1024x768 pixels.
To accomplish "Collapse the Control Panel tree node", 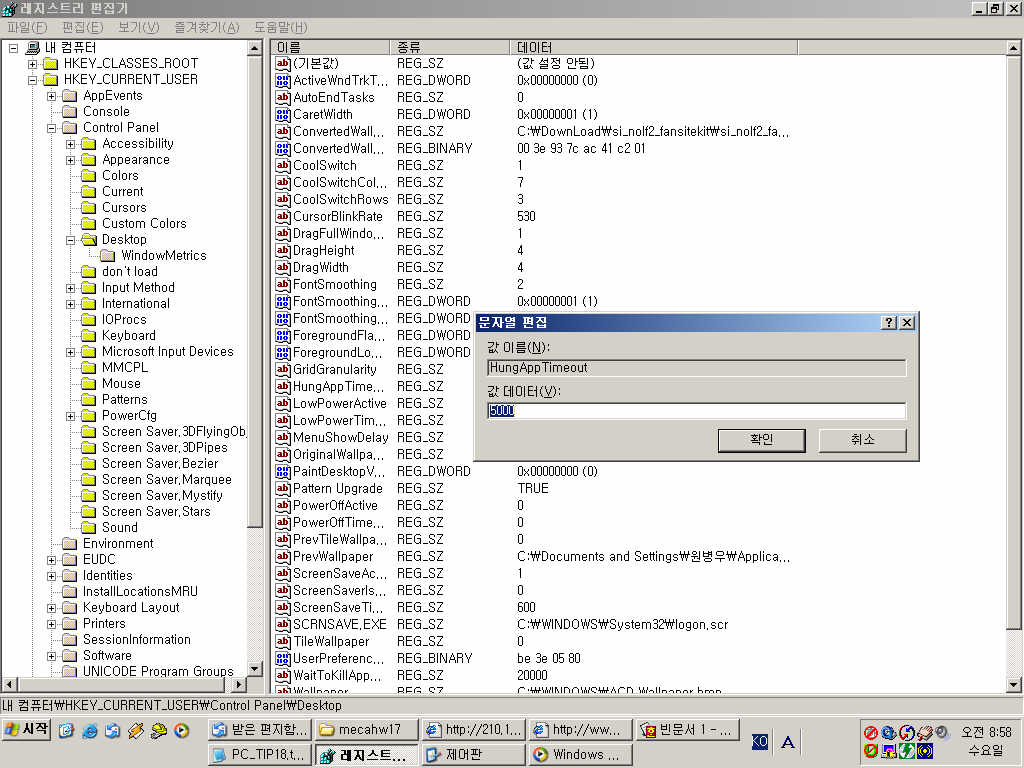I will tap(52, 128).
